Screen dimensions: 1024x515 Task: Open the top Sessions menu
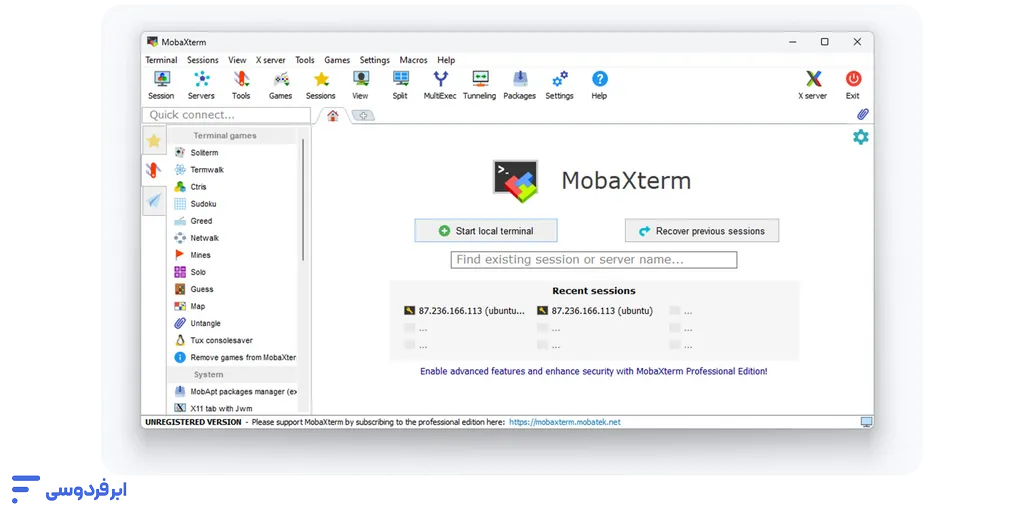point(203,60)
